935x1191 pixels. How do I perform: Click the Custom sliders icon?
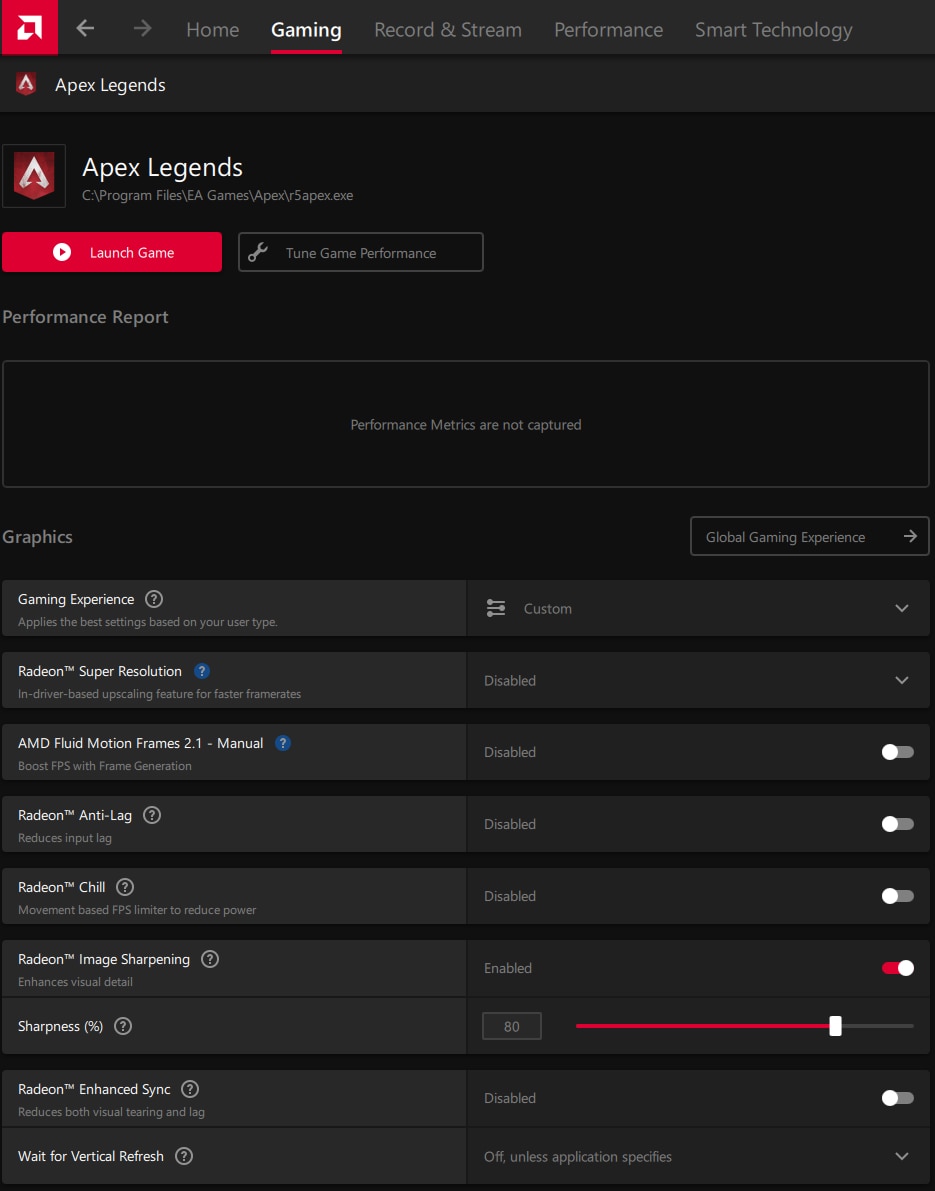coord(496,608)
